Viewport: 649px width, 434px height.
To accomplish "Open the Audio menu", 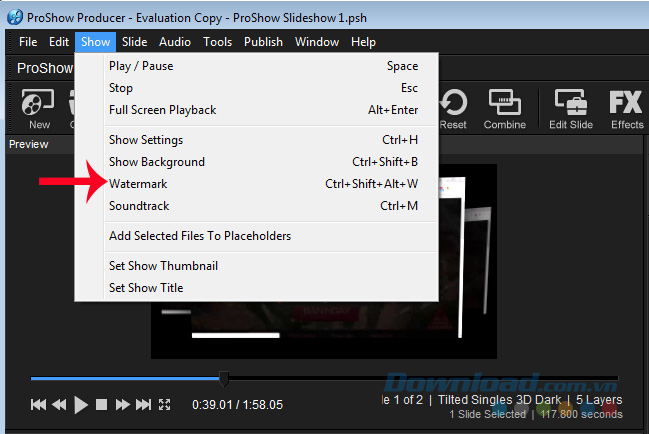I will click(175, 42).
